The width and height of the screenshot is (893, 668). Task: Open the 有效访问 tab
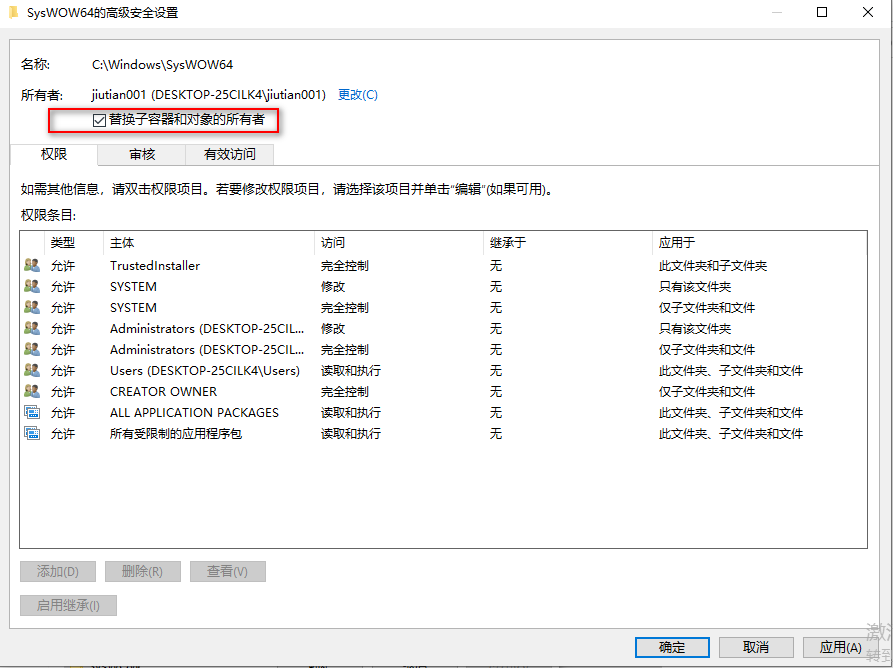[230, 154]
